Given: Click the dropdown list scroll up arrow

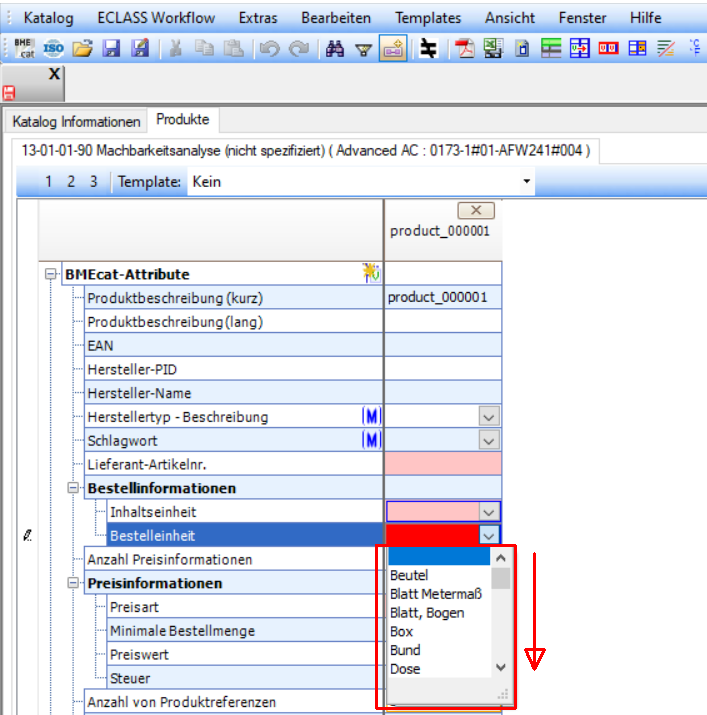Looking at the screenshot, I should pyautogui.click(x=501, y=558).
